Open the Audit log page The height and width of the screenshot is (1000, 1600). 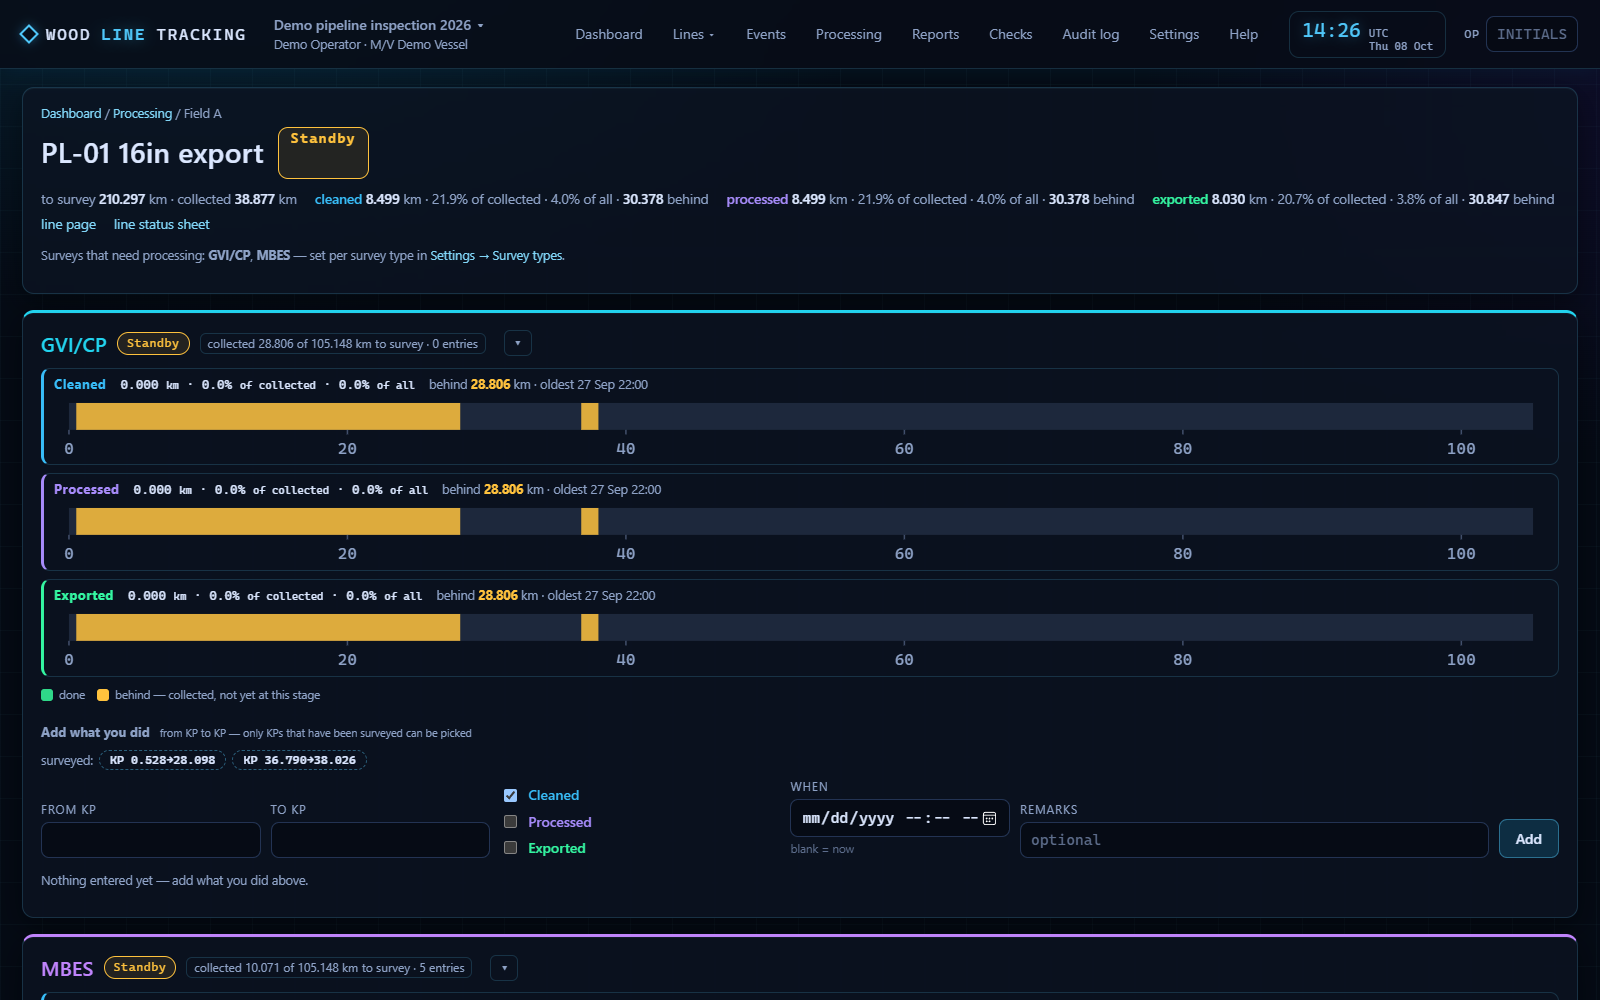click(x=1090, y=34)
